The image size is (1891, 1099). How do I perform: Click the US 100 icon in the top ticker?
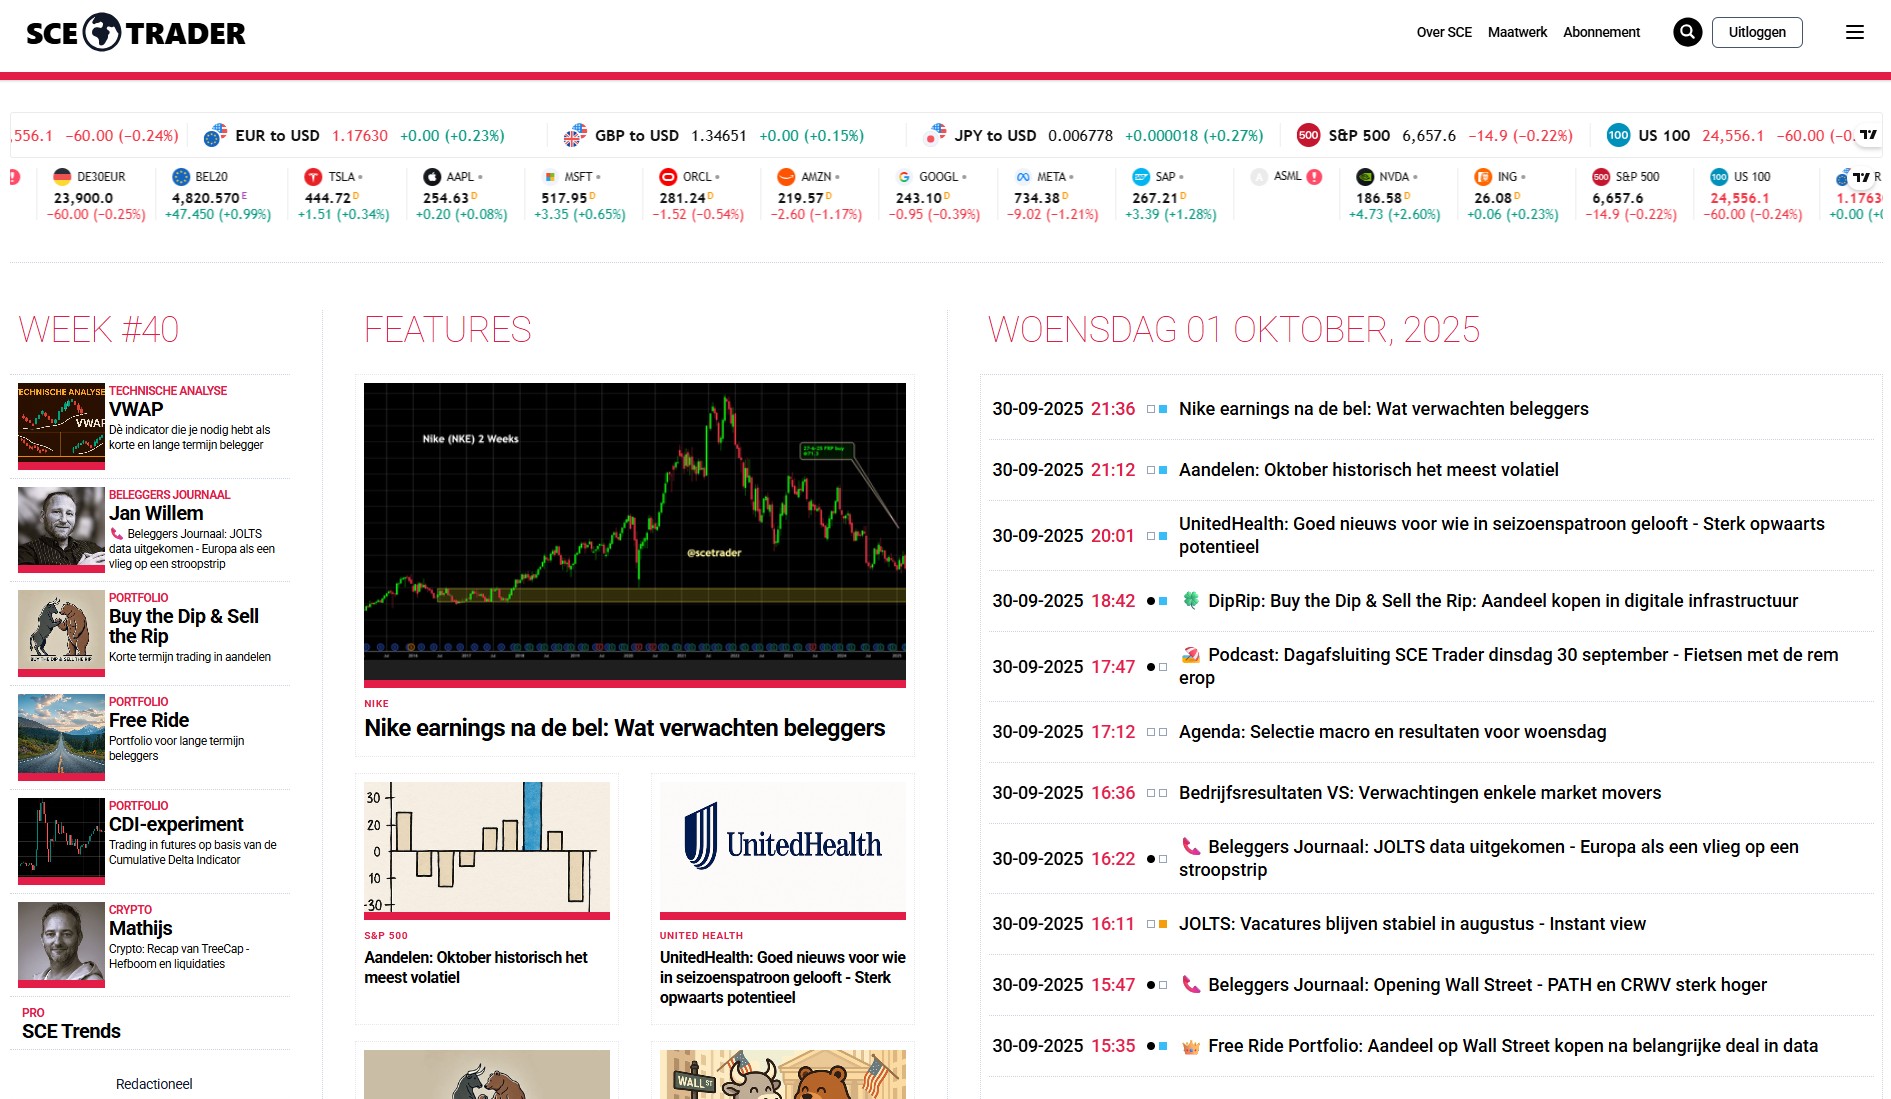pos(1618,135)
